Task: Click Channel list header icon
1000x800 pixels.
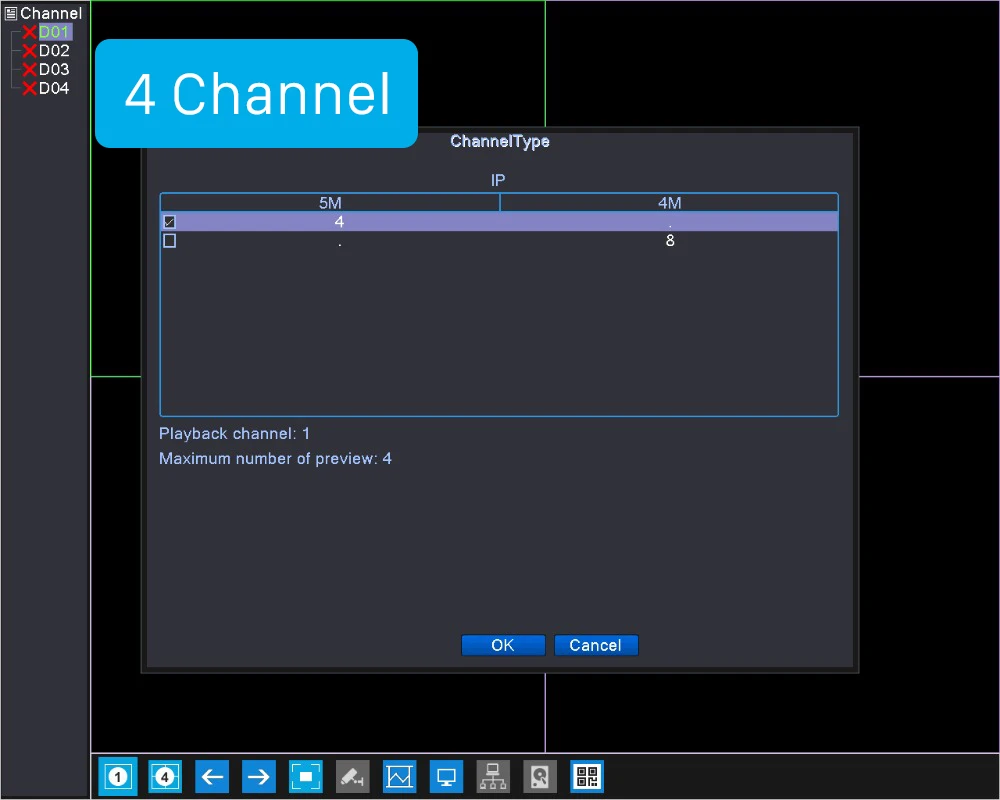Action: point(11,13)
